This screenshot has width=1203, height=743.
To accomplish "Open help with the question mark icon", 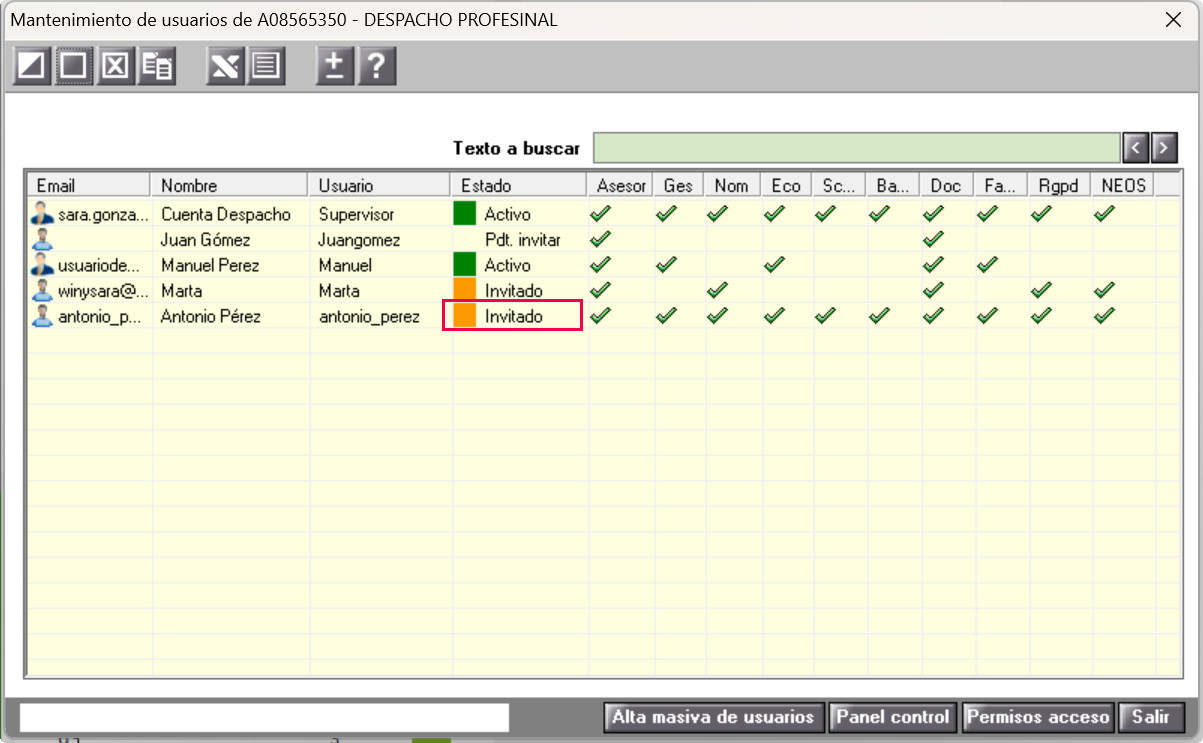I will (377, 66).
